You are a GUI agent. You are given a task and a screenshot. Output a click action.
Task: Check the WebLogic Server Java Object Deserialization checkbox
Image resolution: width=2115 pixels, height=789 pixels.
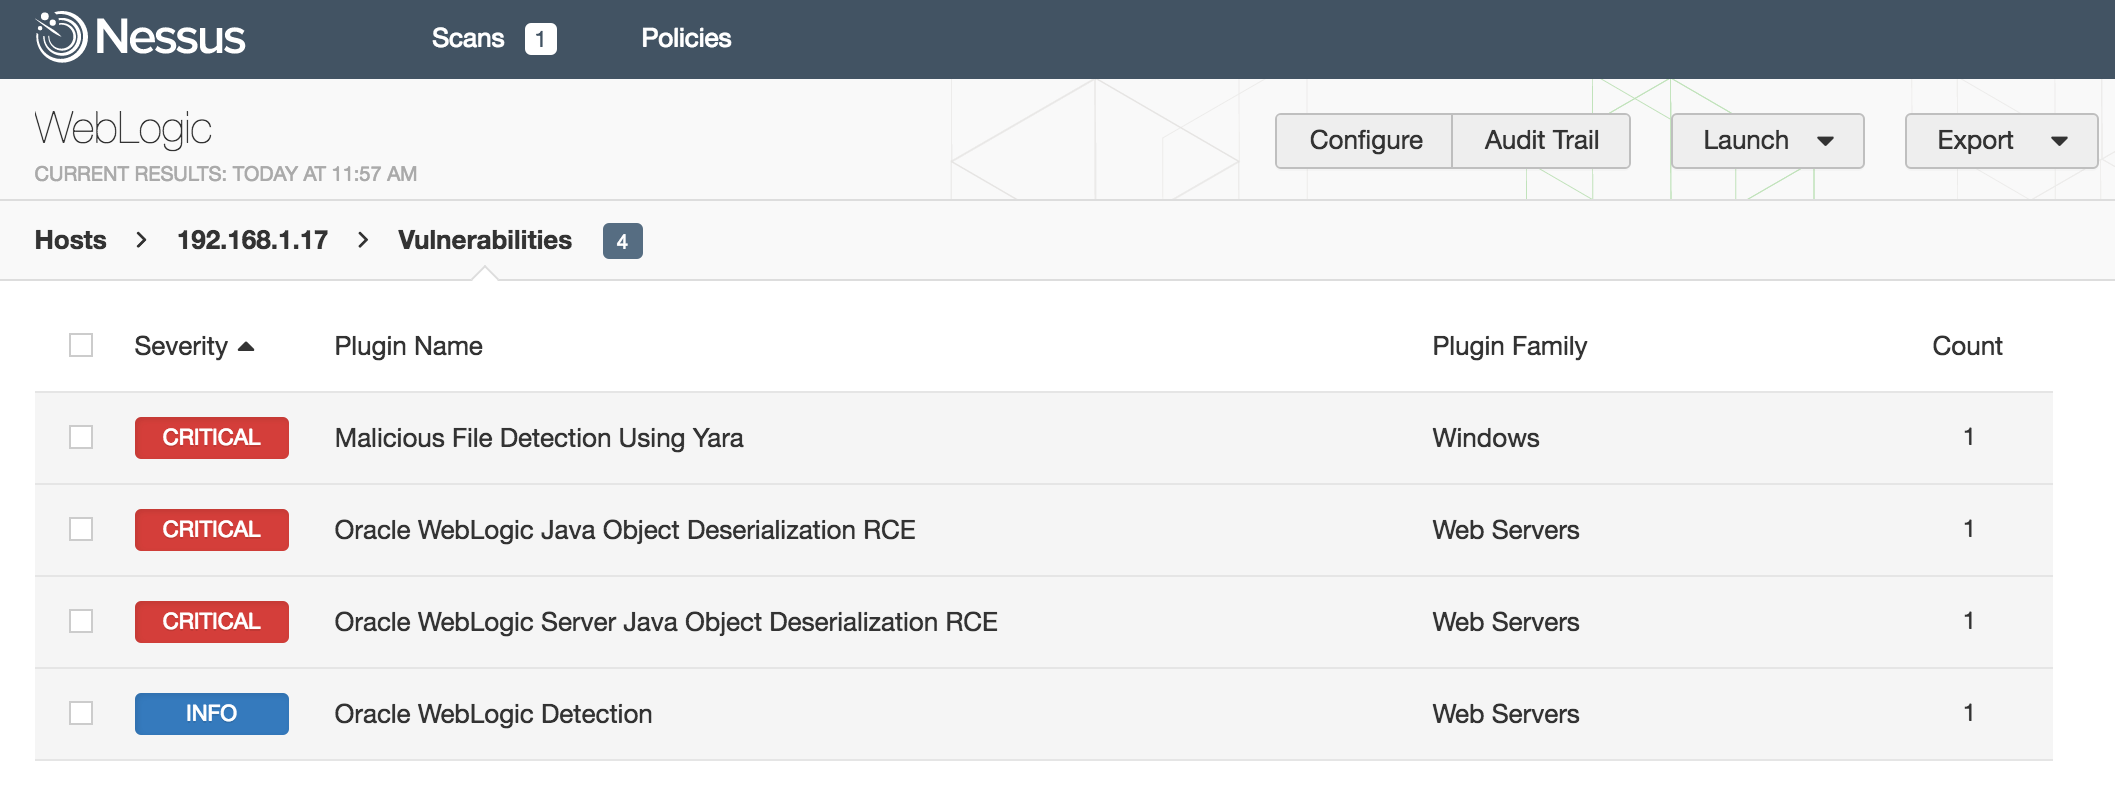(81, 621)
